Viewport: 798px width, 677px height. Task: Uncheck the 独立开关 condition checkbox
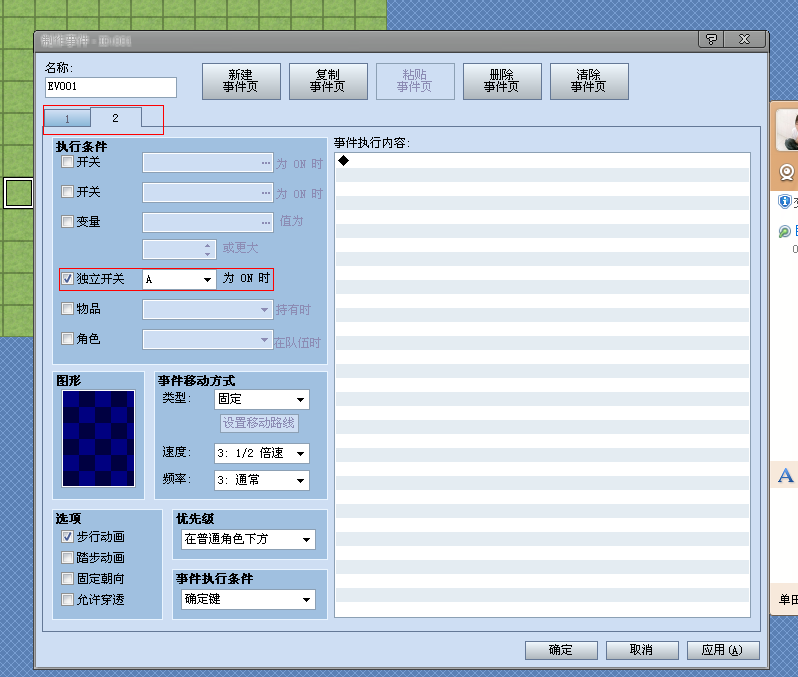[x=67, y=278]
